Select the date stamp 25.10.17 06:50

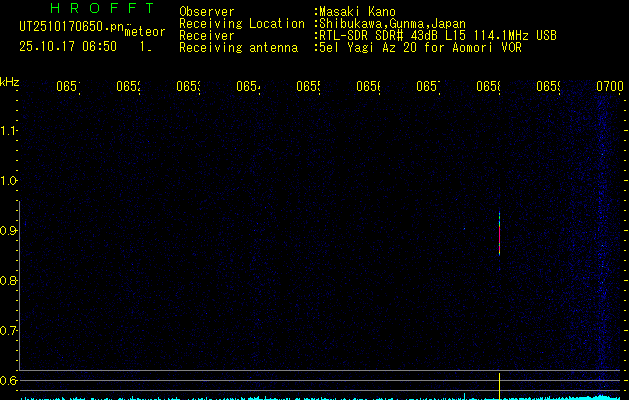tap(68, 46)
